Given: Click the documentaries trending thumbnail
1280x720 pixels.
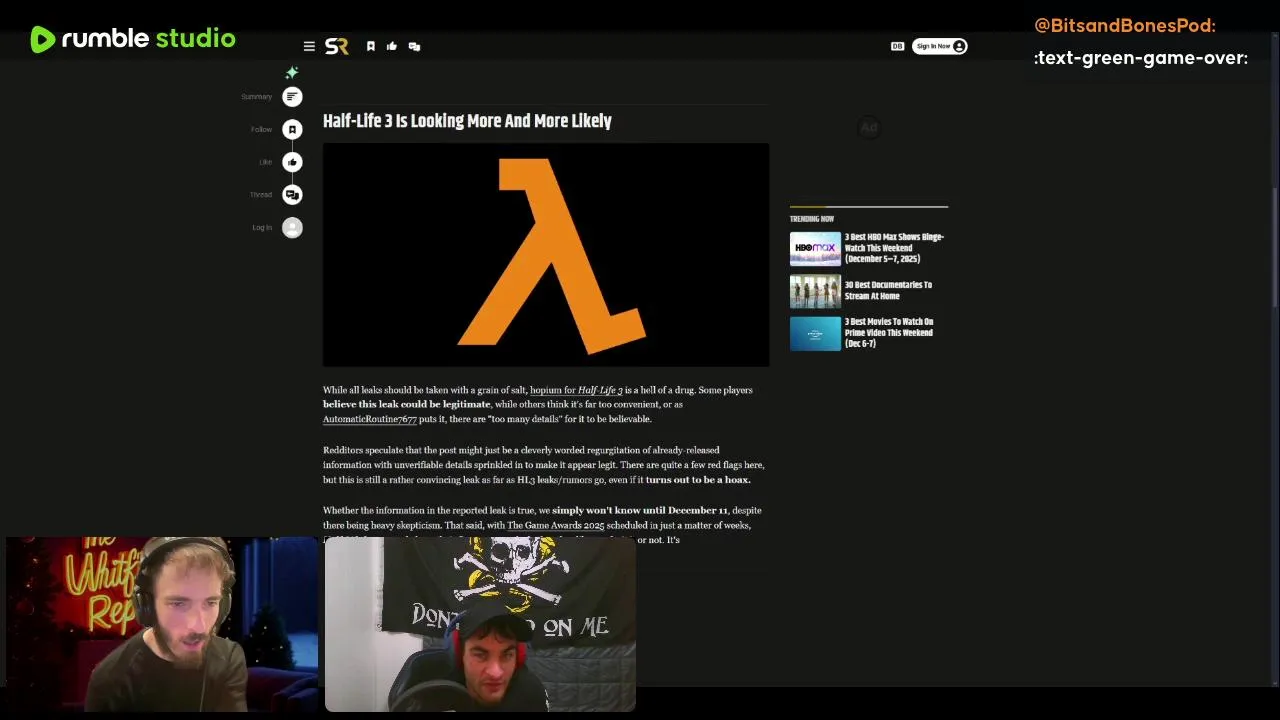Looking at the screenshot, I should pyautogui.click(x=815, y=291).
